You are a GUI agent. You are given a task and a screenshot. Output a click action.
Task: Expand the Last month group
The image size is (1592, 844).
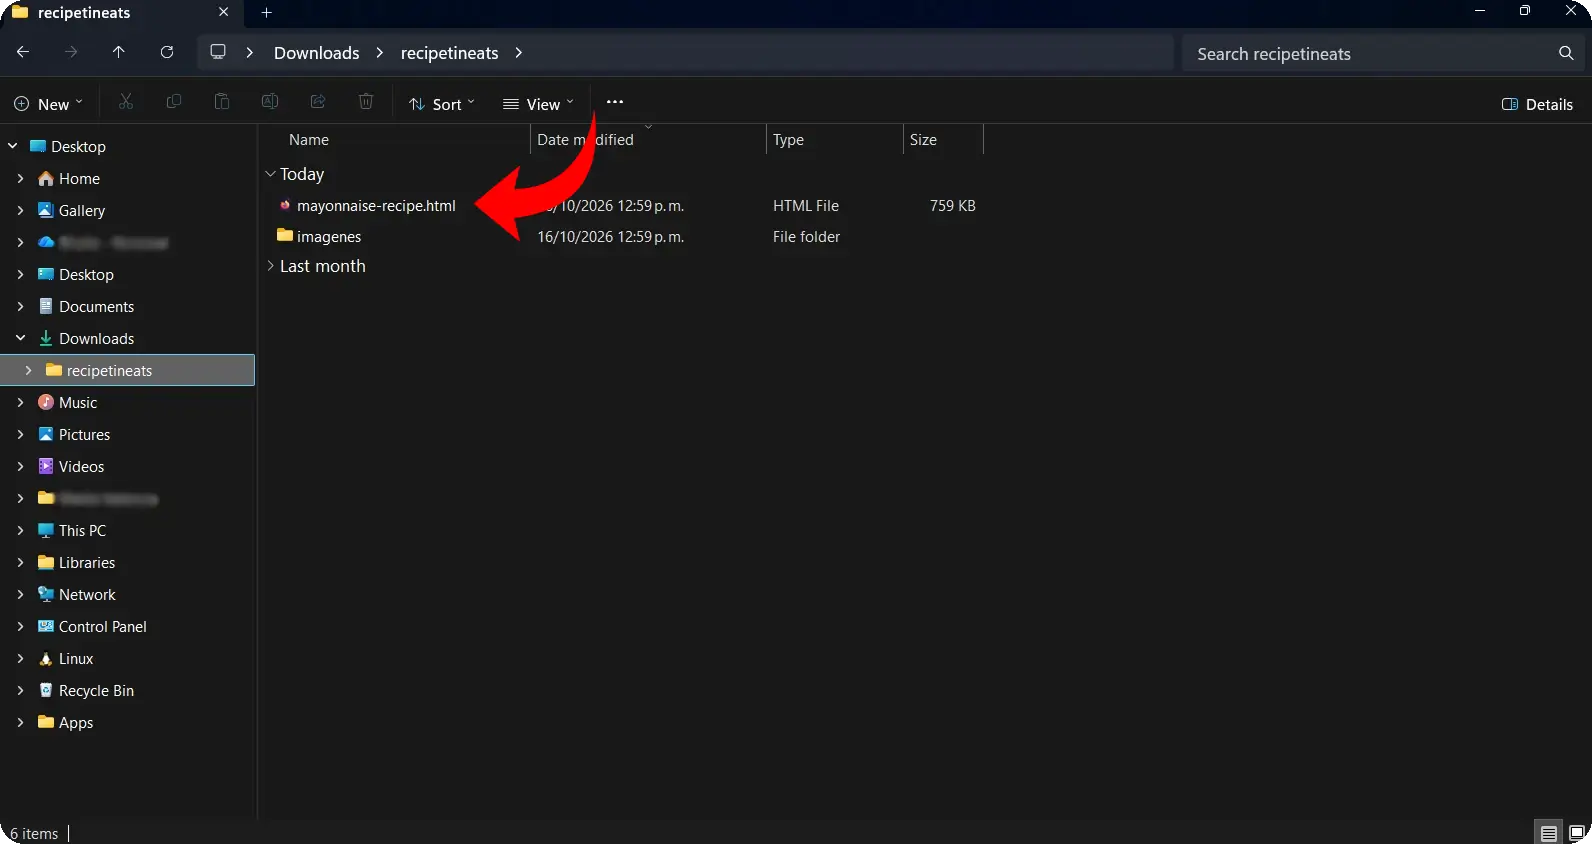270,266
